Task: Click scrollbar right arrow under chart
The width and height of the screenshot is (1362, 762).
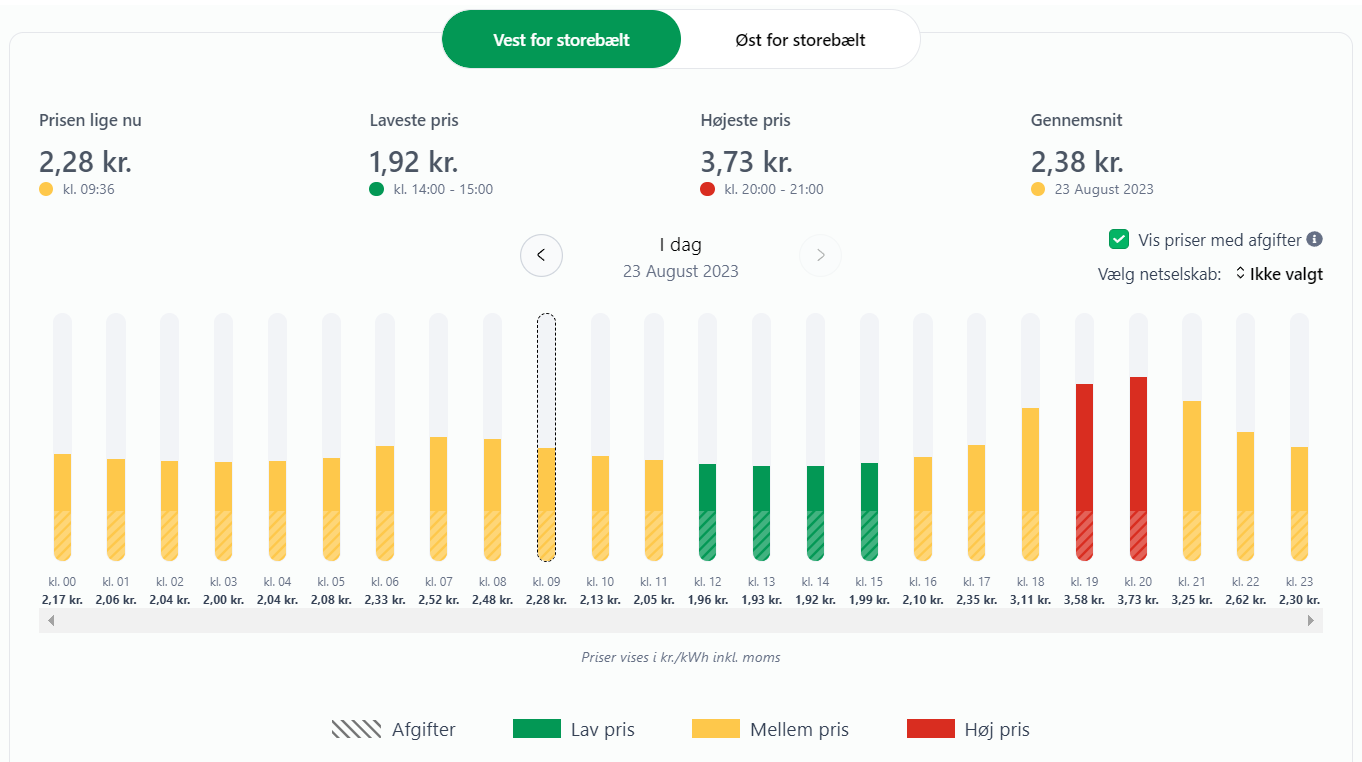Action: tap(1310, 621)
